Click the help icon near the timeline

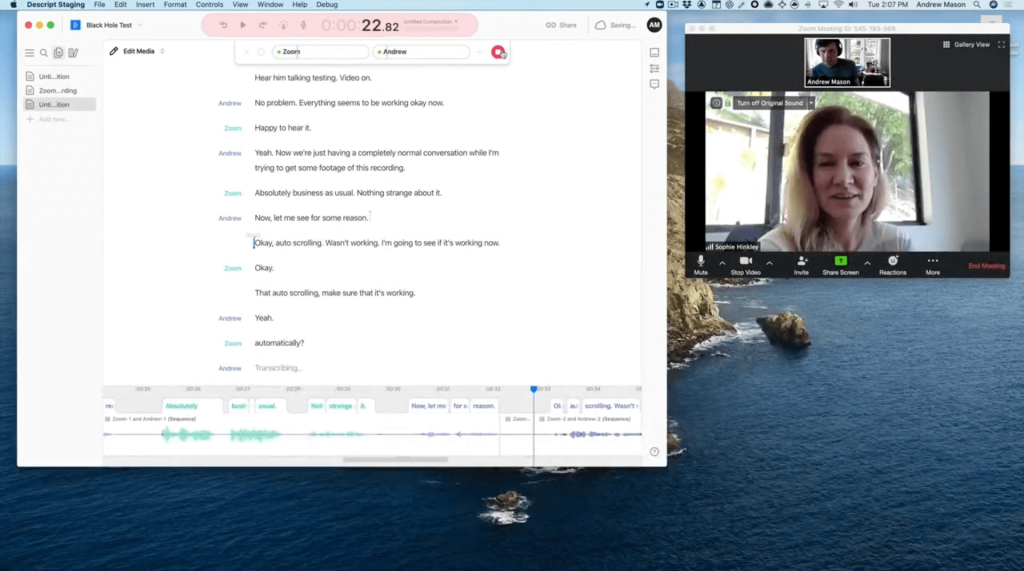654,452
